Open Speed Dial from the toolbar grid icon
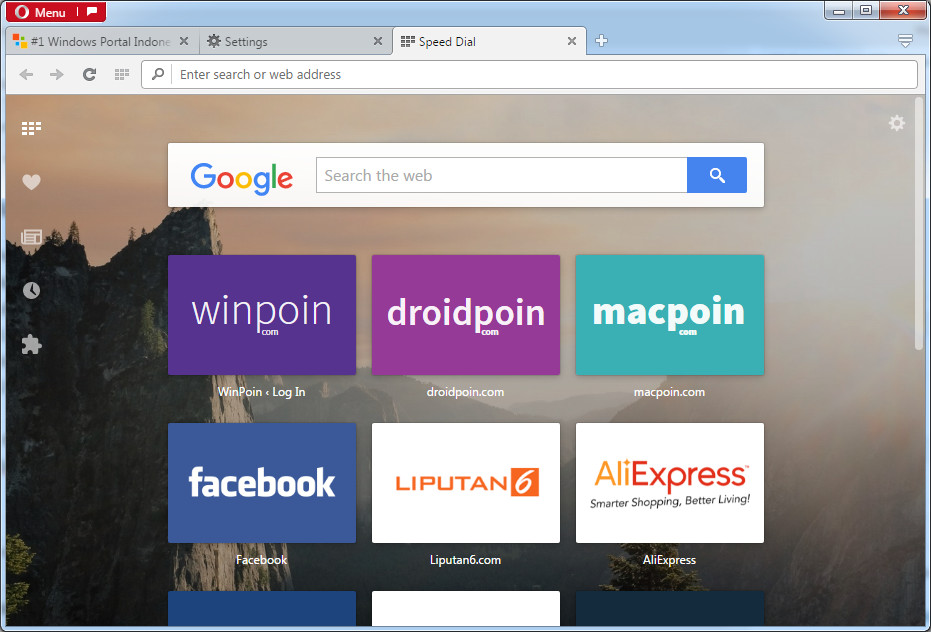931x632 pixels. (x=122, y=74)
